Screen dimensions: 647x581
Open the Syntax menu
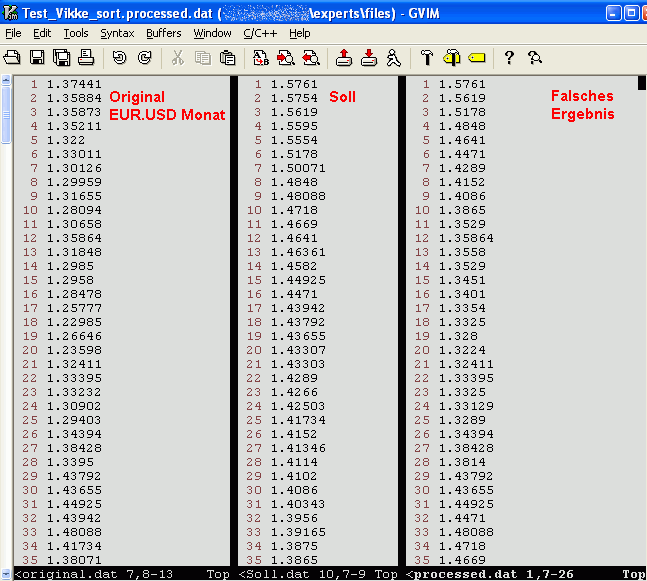coord(117,33)
